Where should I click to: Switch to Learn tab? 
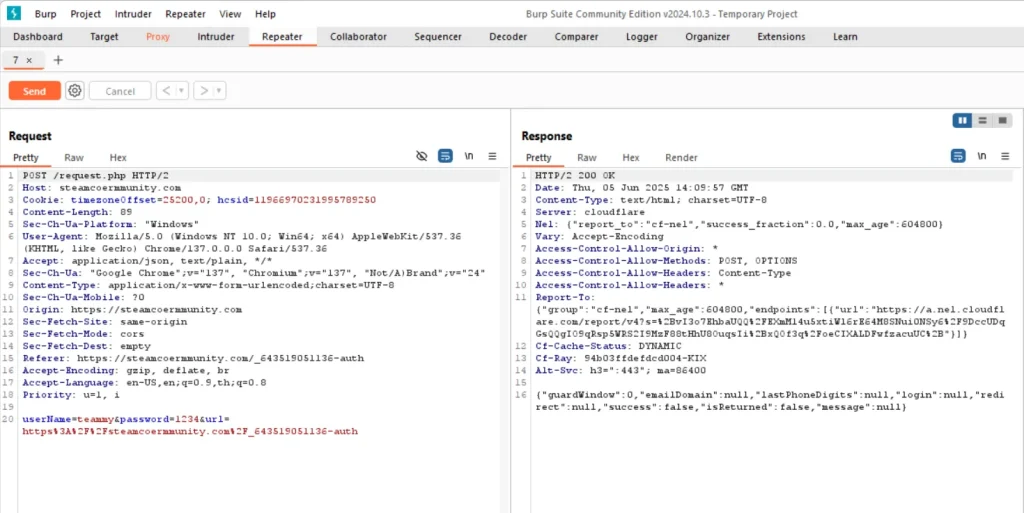(x=845, y=37)
